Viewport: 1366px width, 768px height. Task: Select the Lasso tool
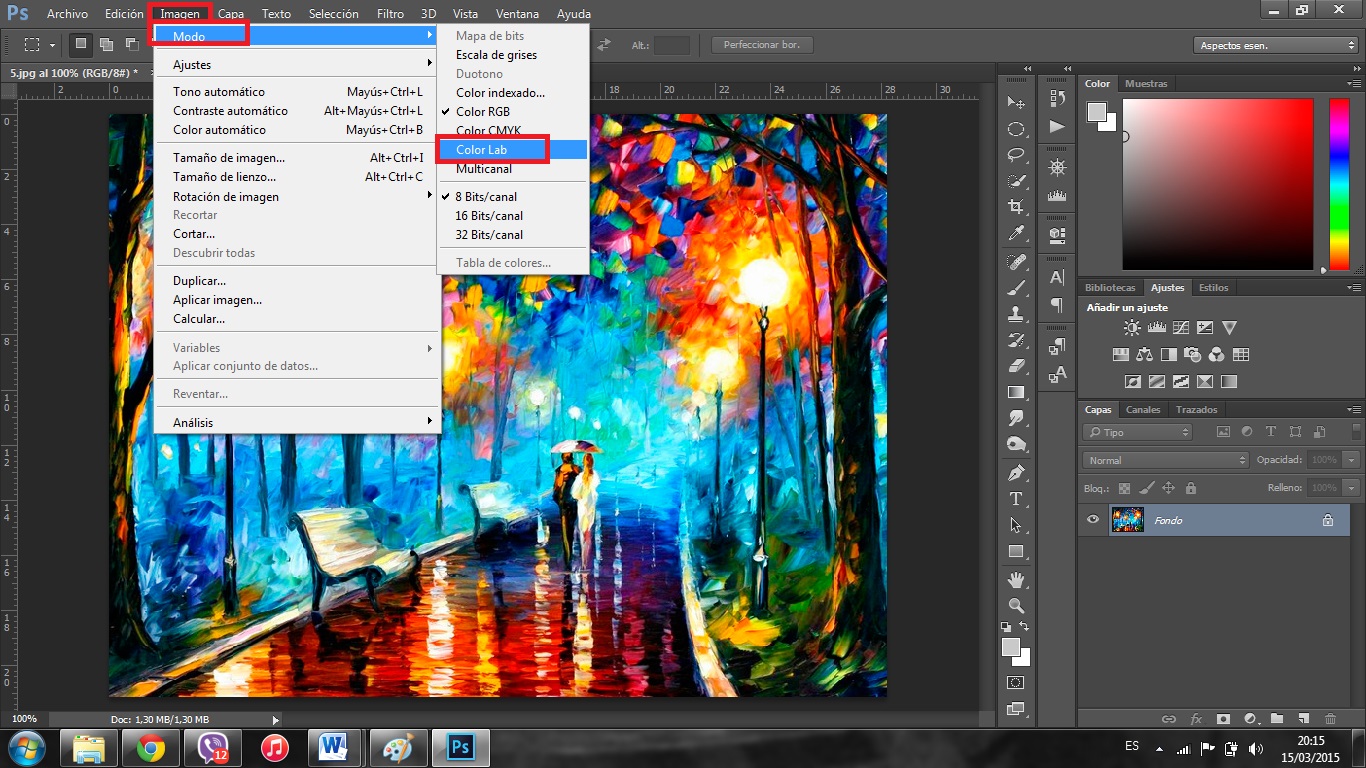(1016, 155)
